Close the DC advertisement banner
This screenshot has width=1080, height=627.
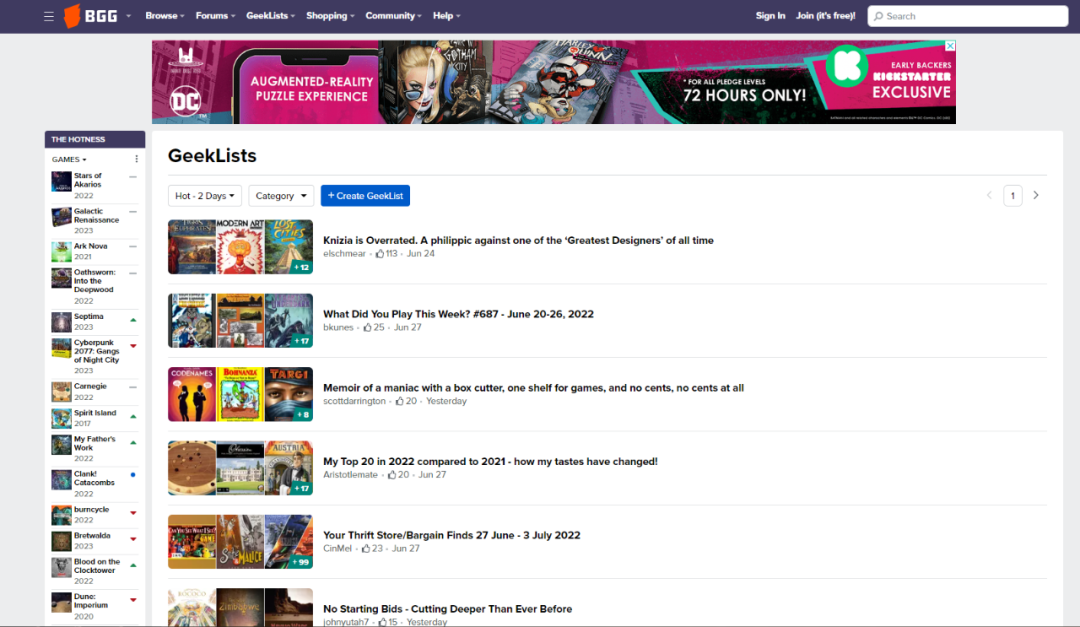(x=950, y=46)
